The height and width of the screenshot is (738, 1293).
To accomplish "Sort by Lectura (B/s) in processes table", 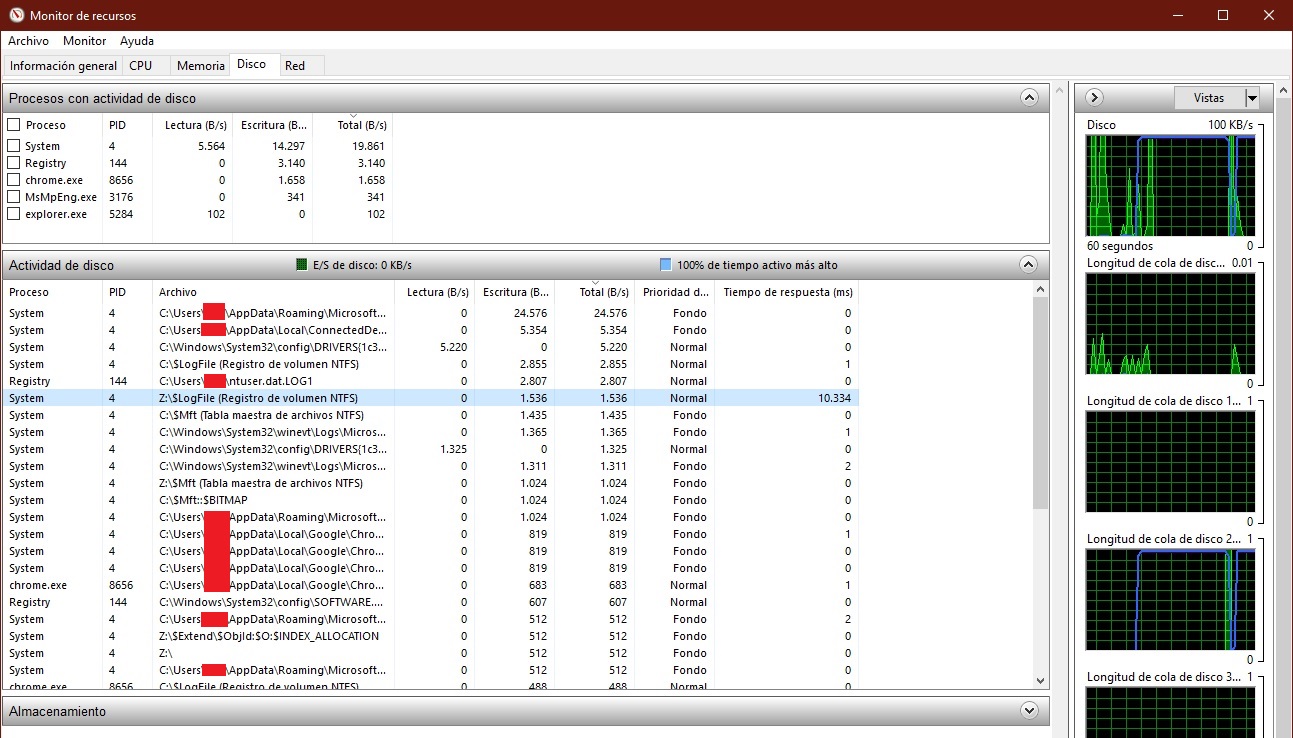I will (x=192, y=125).
